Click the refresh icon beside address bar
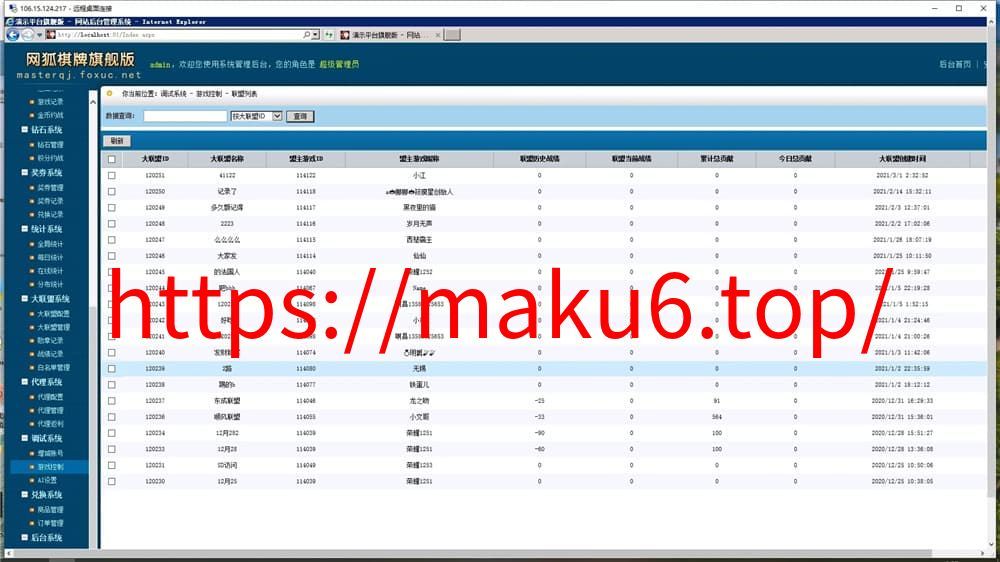 coord(329,34)
